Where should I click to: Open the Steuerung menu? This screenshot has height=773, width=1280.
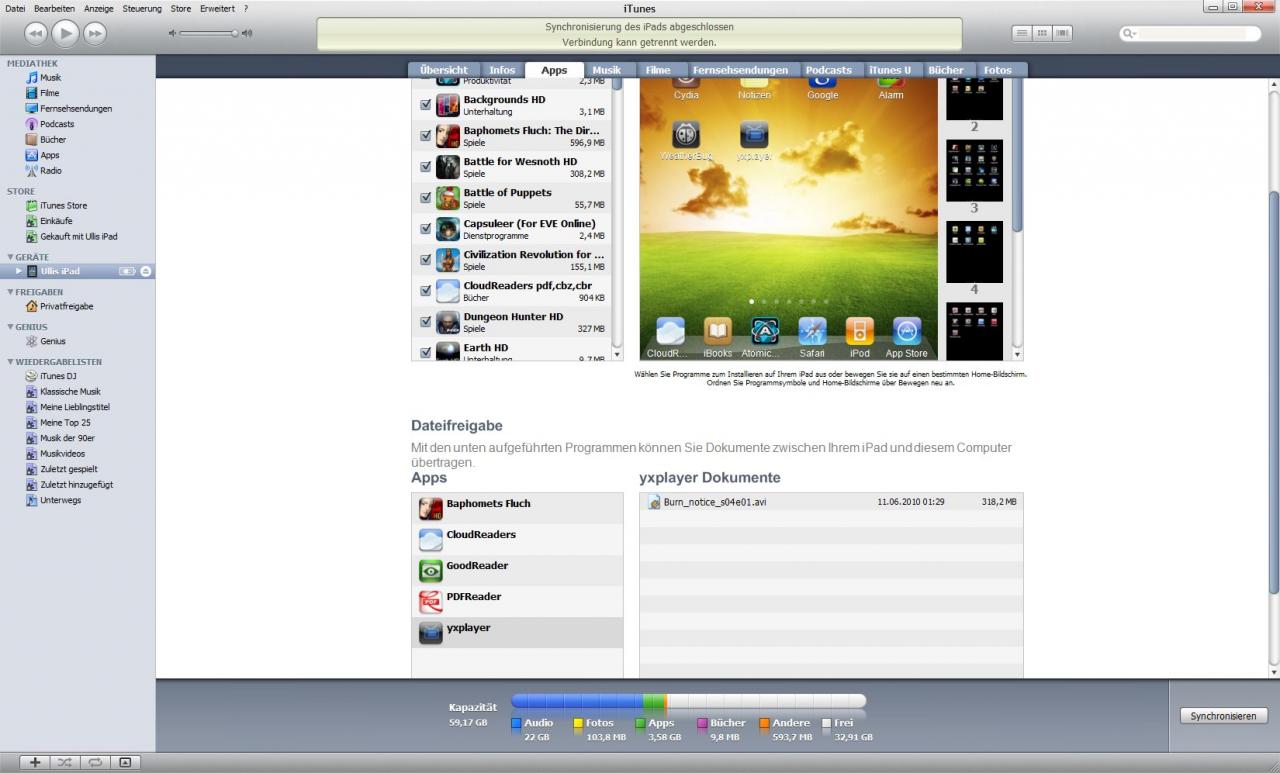click(x=142, y=8)
